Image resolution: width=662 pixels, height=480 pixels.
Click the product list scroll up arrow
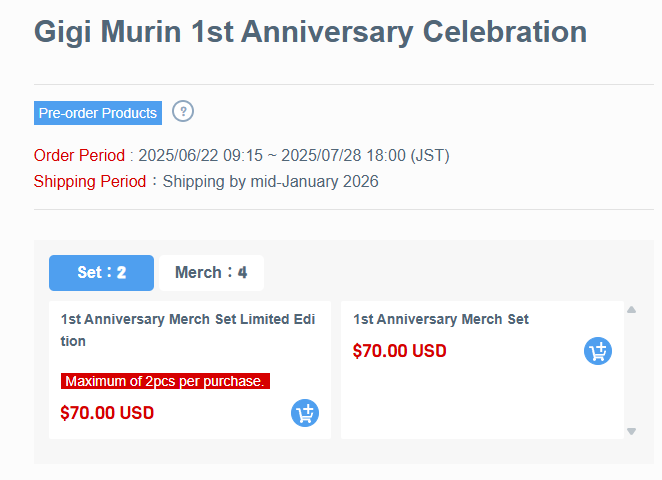pos(632,310)
